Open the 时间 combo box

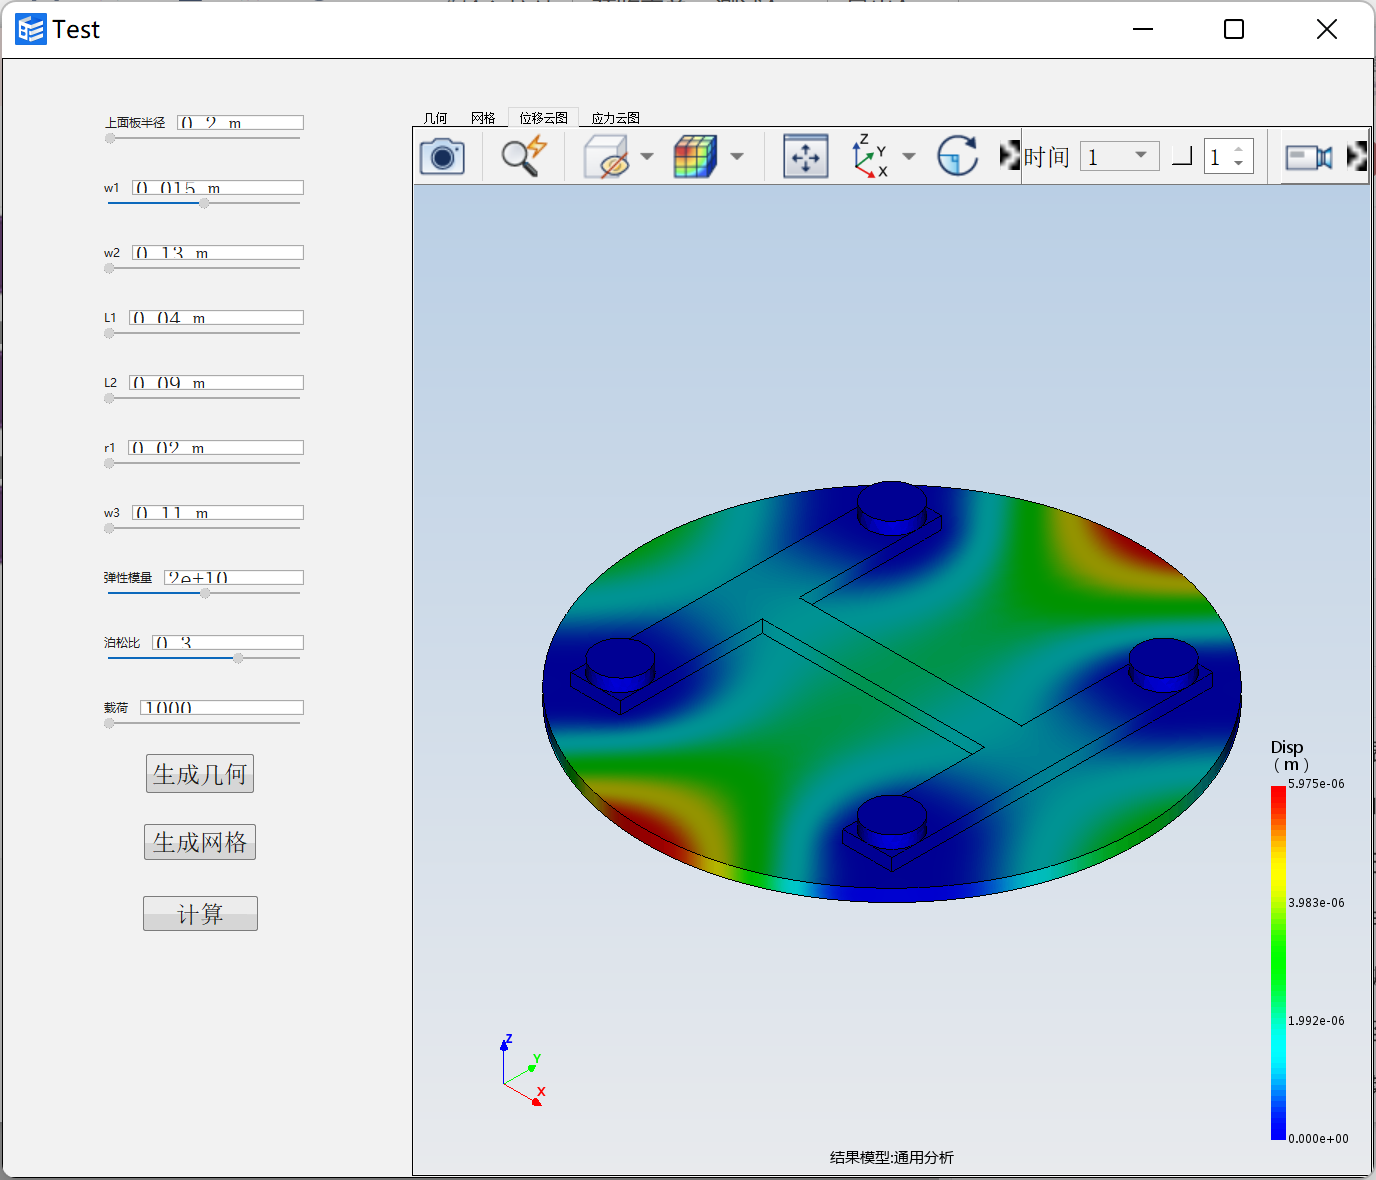[x=1120, y=156]
